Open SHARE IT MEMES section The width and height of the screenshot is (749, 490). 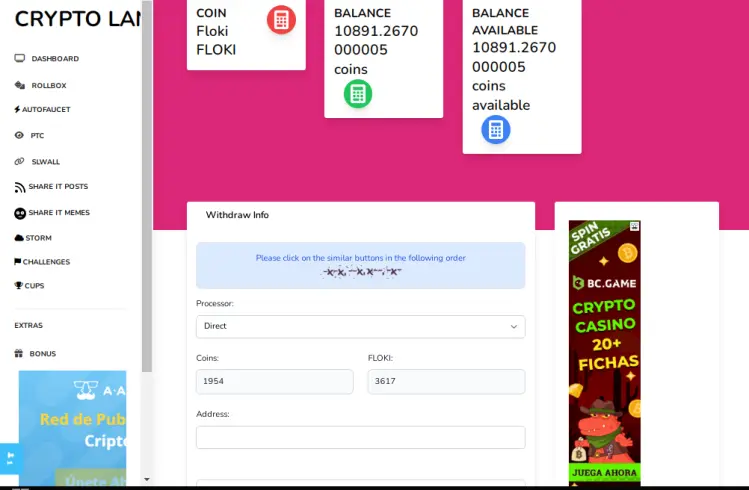59,213
